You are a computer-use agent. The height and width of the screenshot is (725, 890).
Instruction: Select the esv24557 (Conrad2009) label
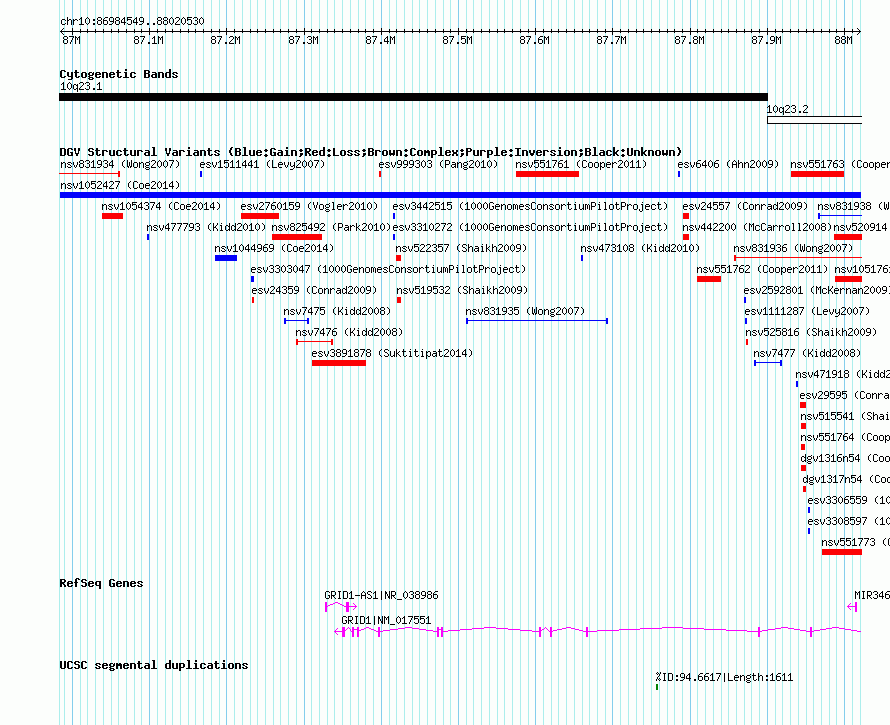point(745,206)
